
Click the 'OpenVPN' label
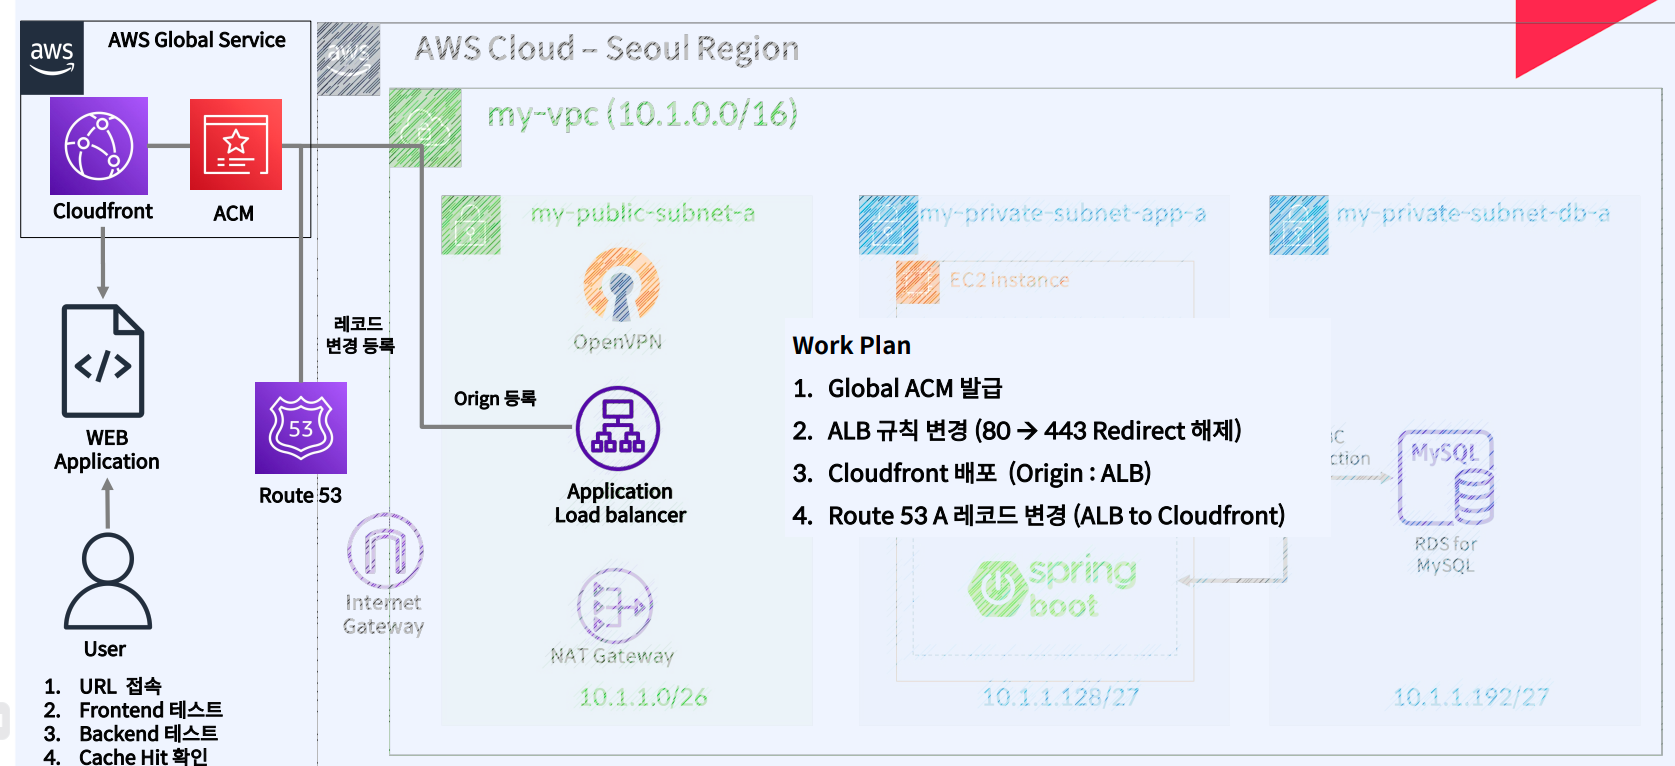618,342
